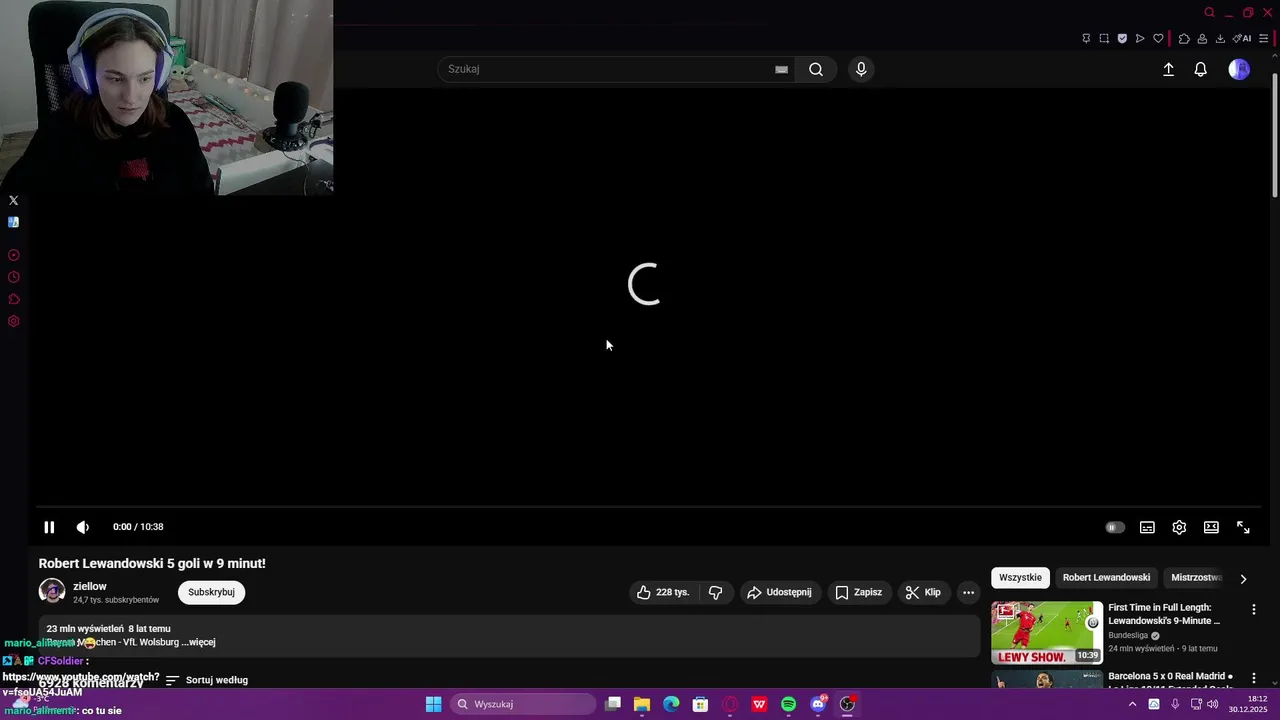
Task: Pause the YouTube video
Action: click(x=49, y=527)
